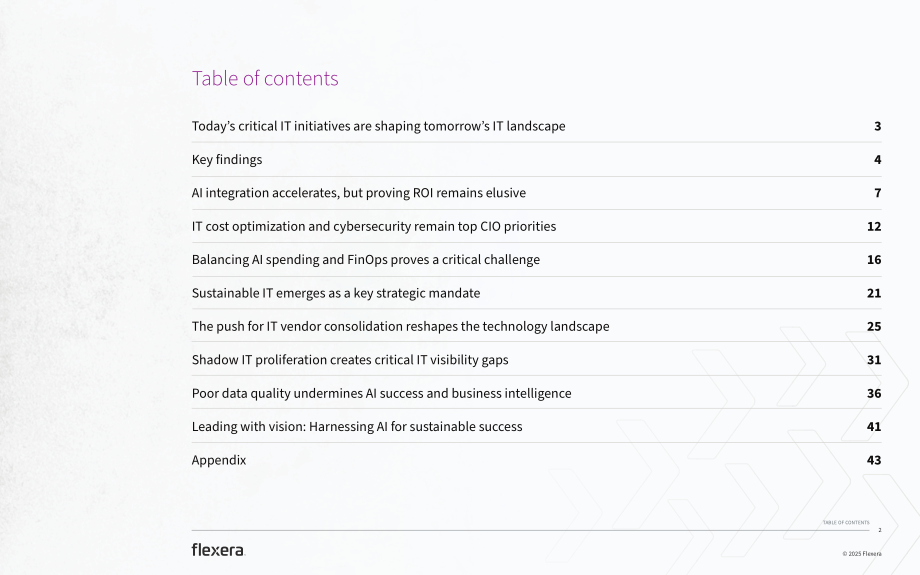Open 'Poor data quality undermines AI' entry
Viewport: 920px width, 575px height.
[381, 394]
